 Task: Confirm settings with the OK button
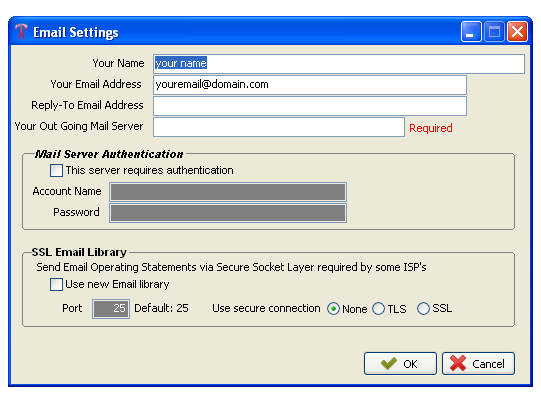[400, 363]
